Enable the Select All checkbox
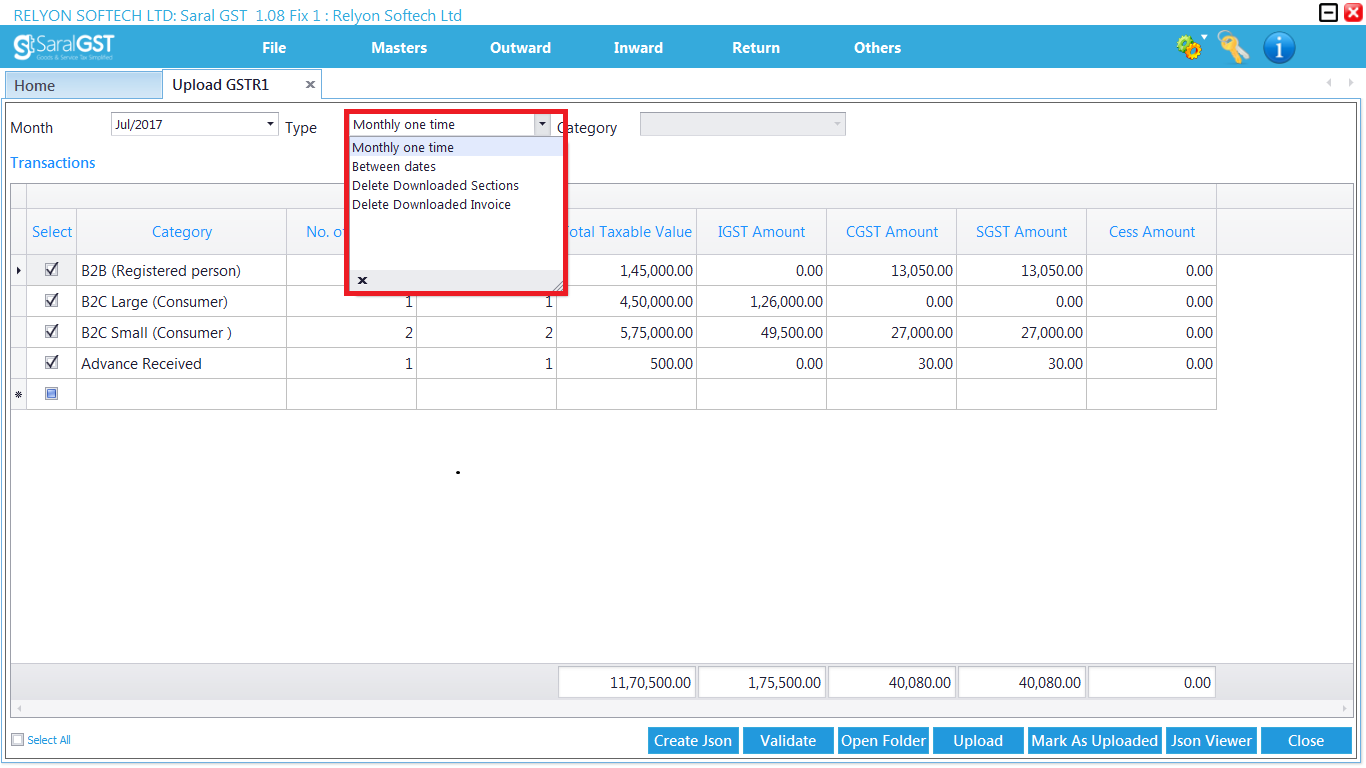Image resolution: width=1366 pixels, height=768 pixels. click(x=17, y=739)
